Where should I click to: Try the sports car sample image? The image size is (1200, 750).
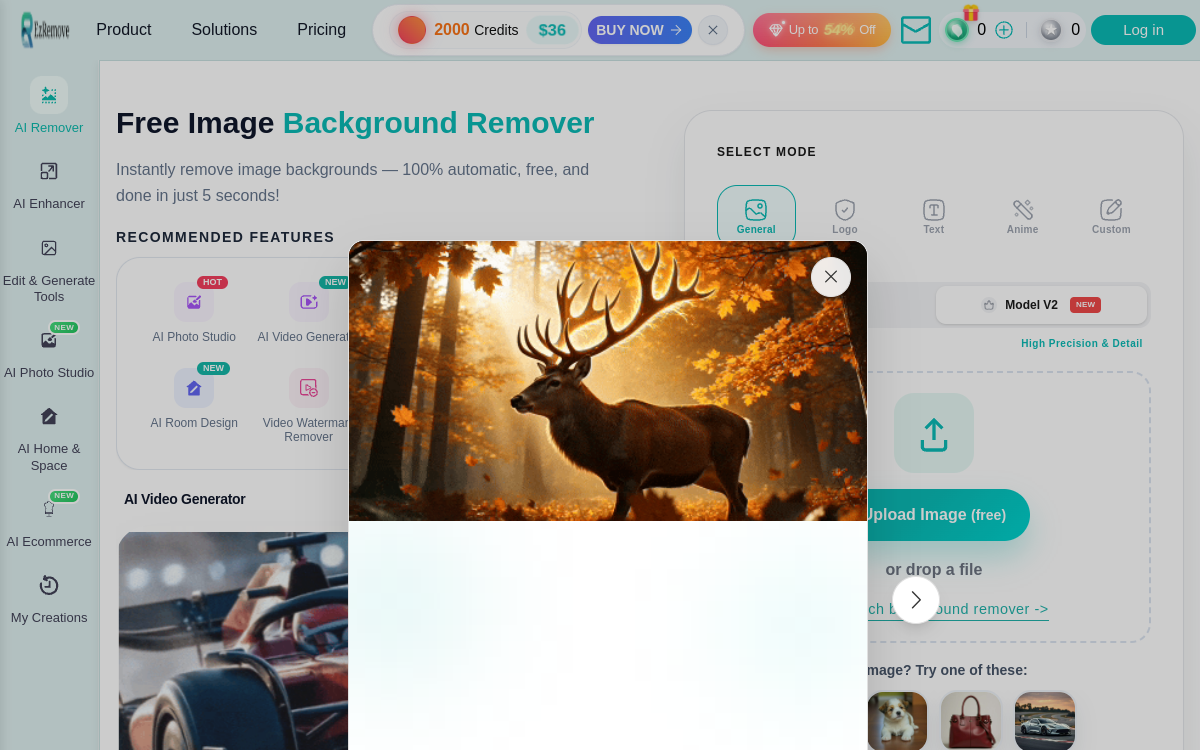coord(1045,720)
